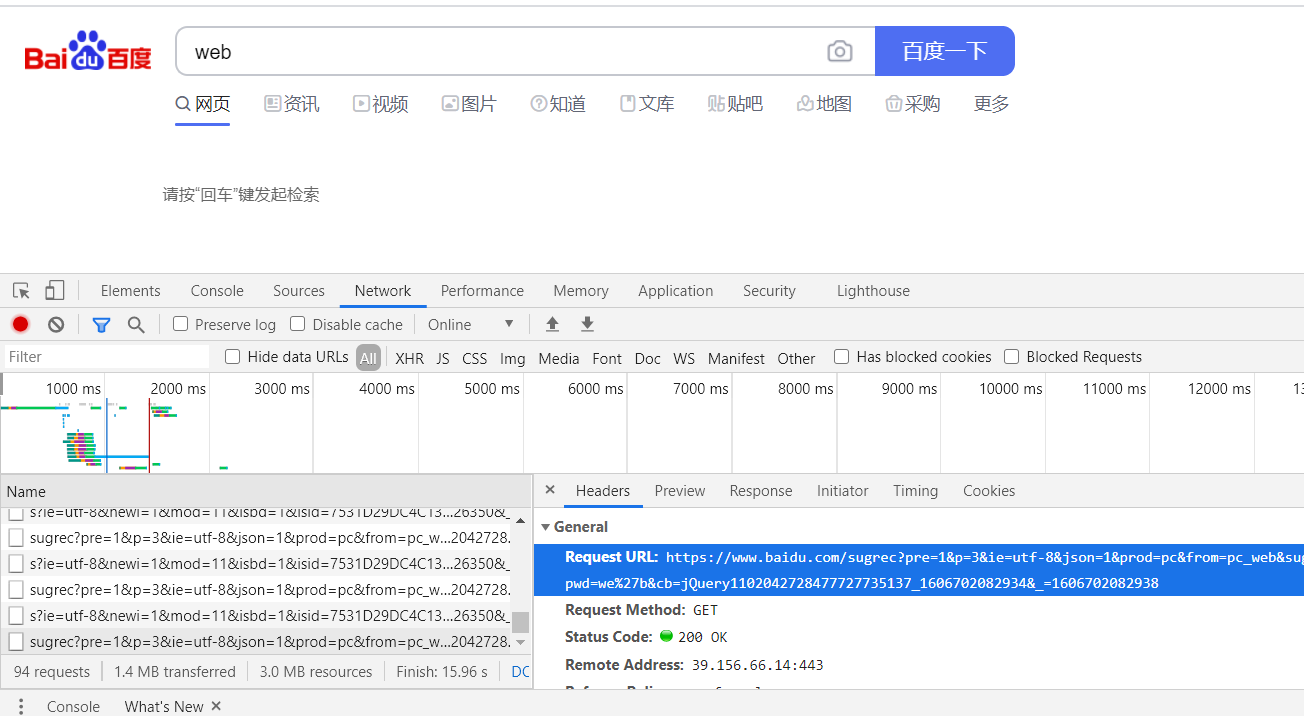Click the 百度一下 search button
1304x716 pixels.
(x=945, y=51)
